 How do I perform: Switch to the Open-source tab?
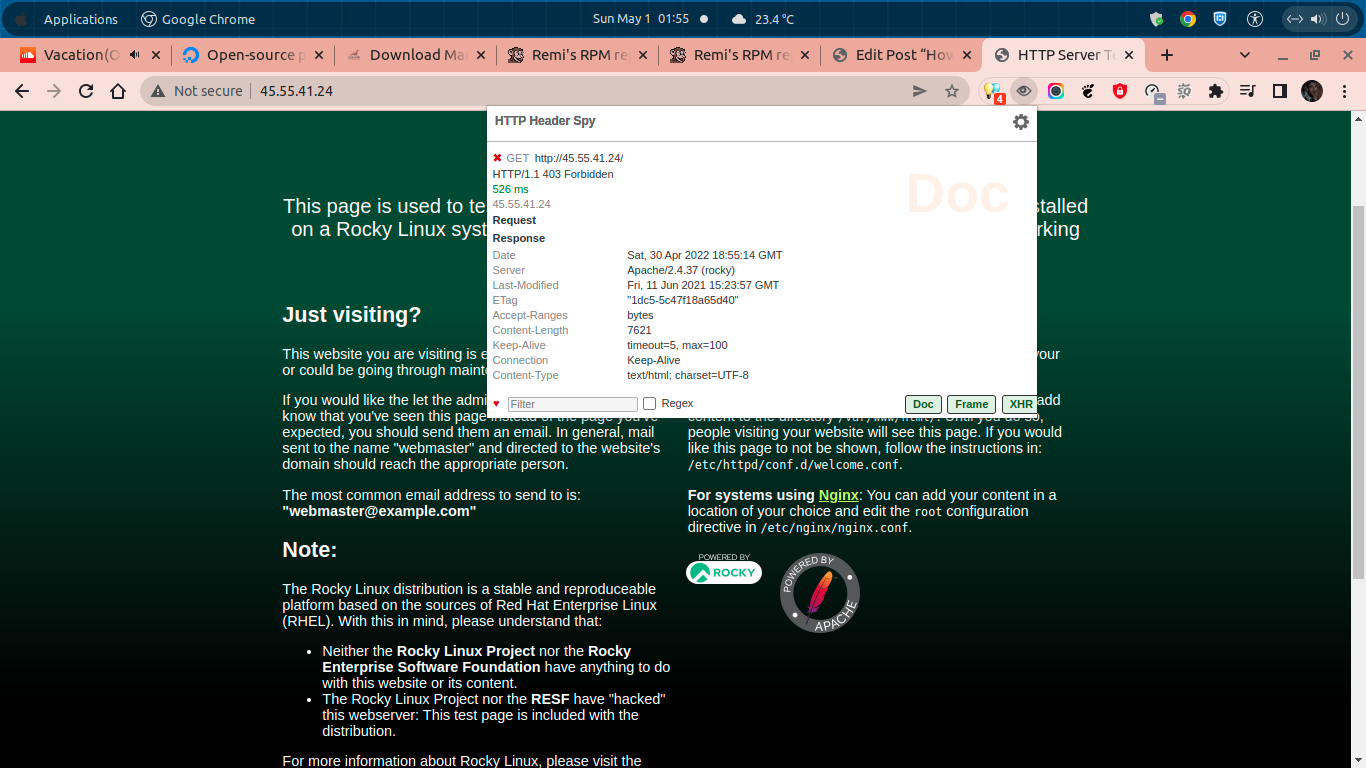click(x=253, y=55)
